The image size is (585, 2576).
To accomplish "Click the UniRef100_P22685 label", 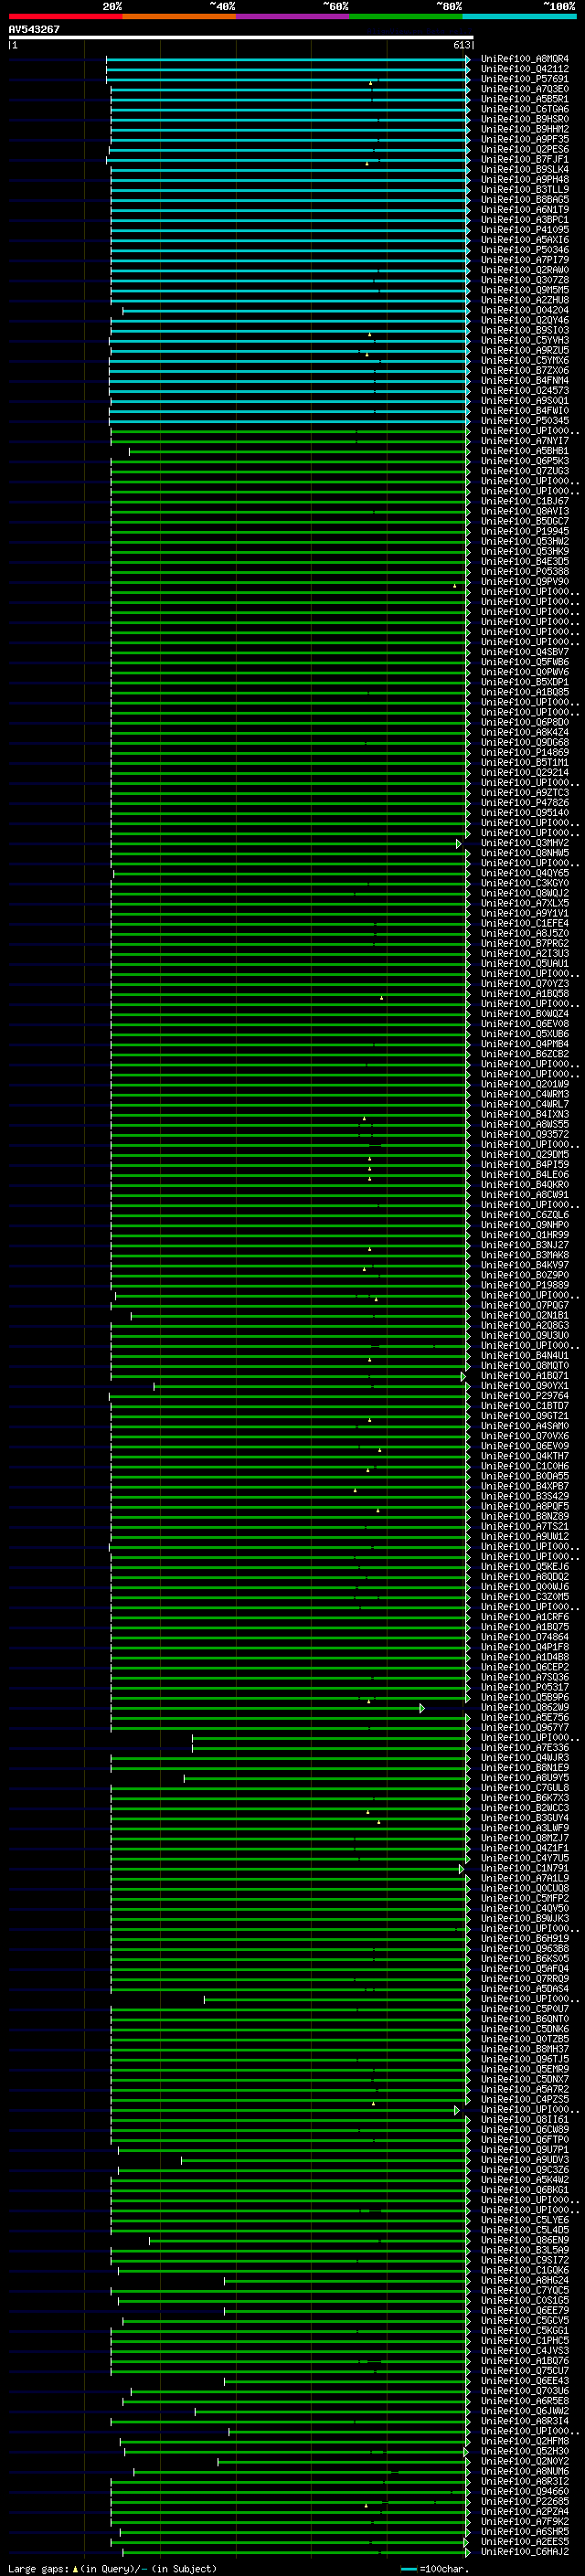I will pyautogui.click(x=524, y=2501).
